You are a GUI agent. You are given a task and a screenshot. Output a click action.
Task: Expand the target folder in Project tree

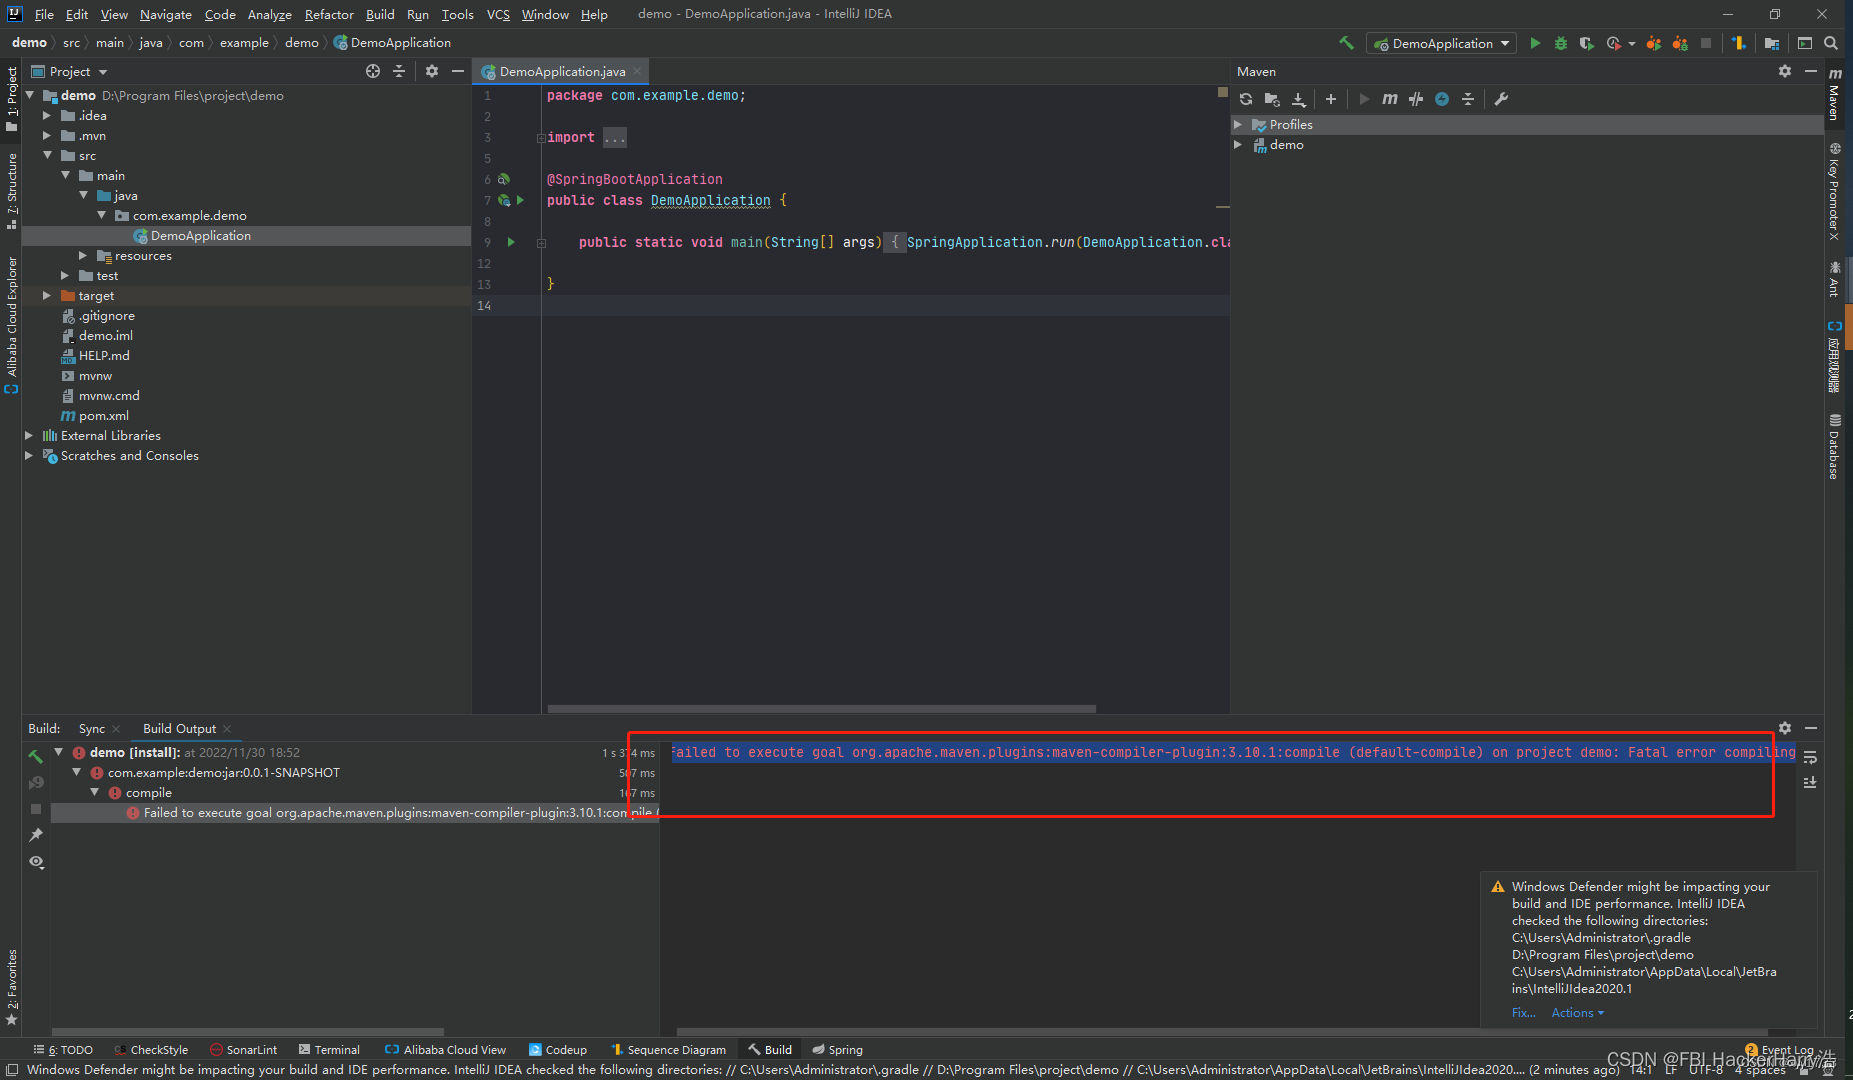[x=46, y=295]
